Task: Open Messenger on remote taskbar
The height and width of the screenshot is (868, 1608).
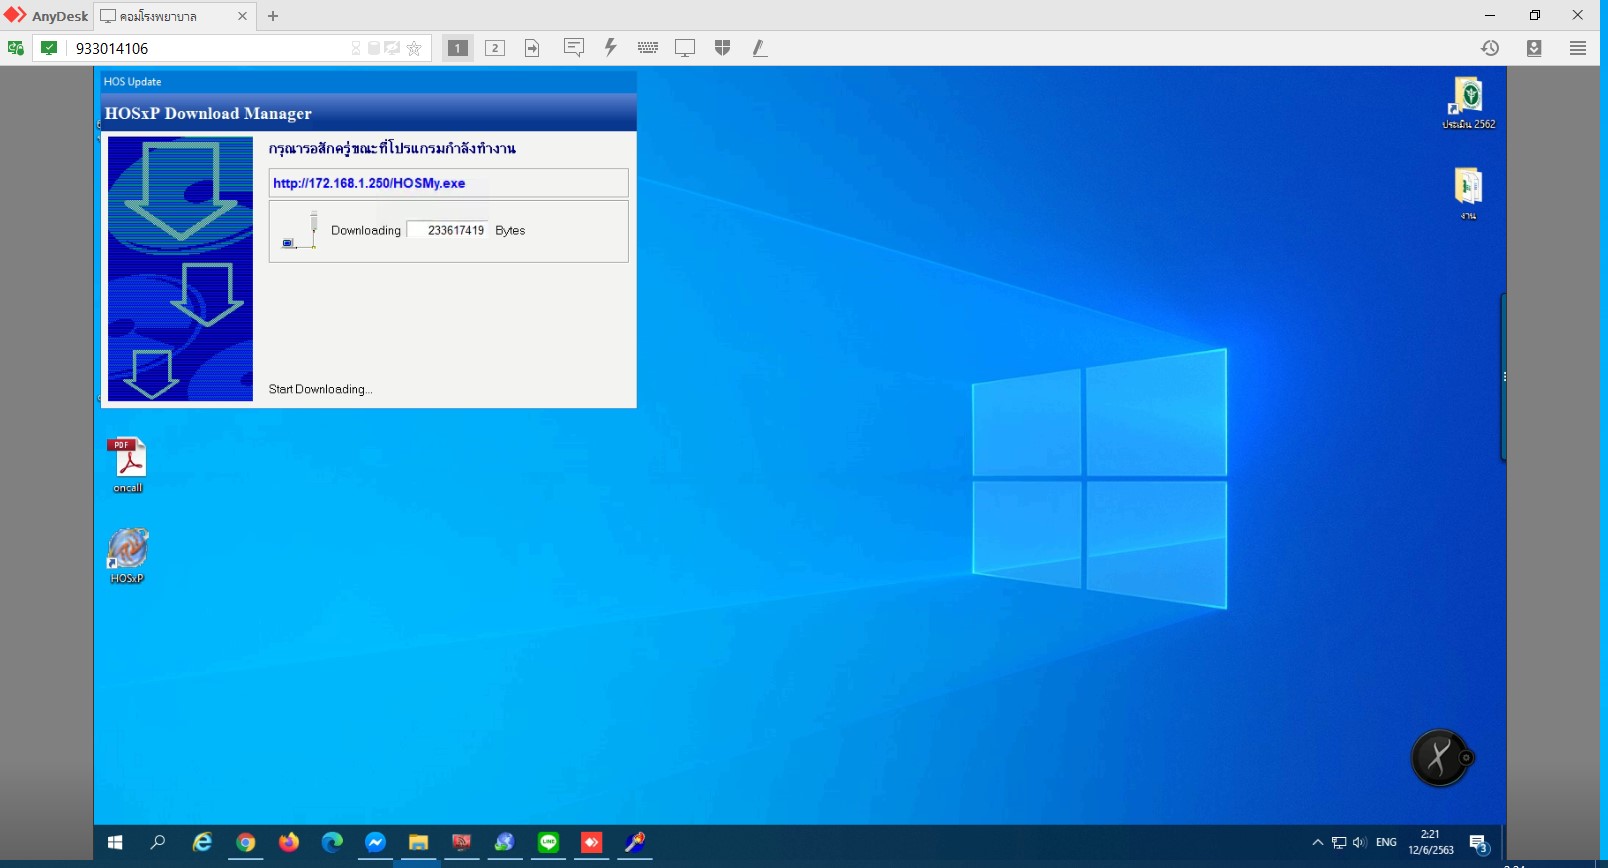Action: pos(375,843)
